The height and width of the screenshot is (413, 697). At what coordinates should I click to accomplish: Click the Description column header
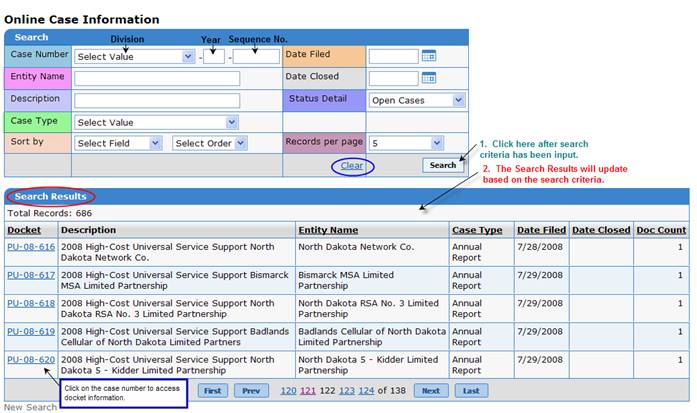88,230
